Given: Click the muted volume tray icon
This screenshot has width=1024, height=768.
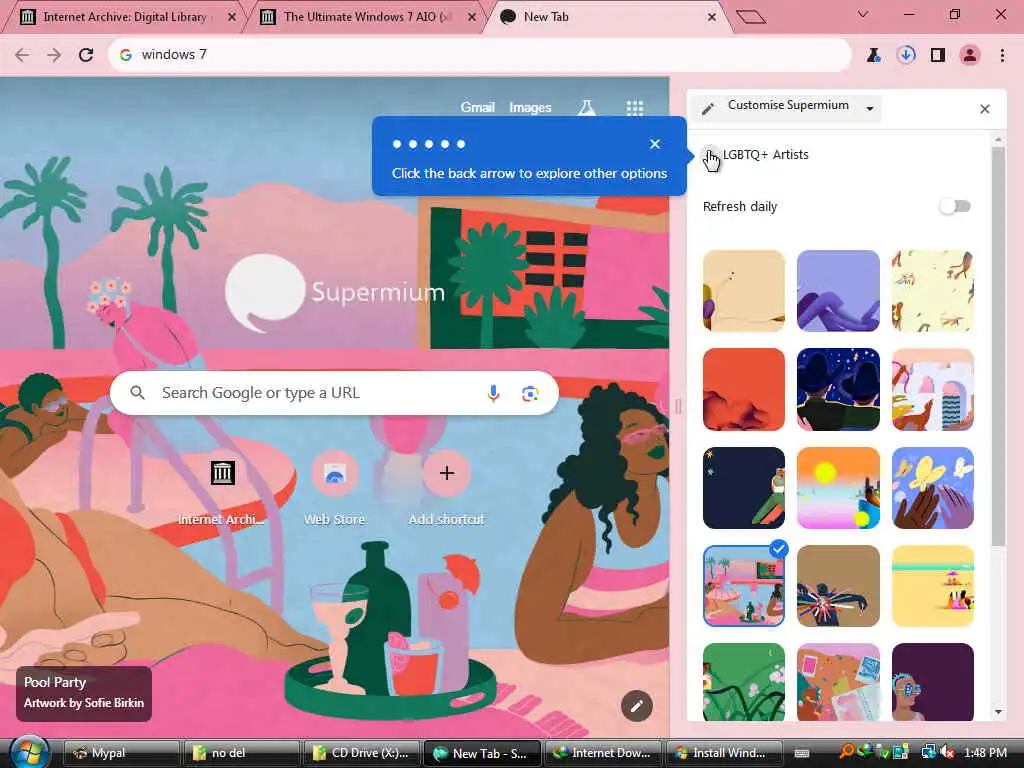Looking at the screenshot, I should pyautogui.click(x=947, y=753).
